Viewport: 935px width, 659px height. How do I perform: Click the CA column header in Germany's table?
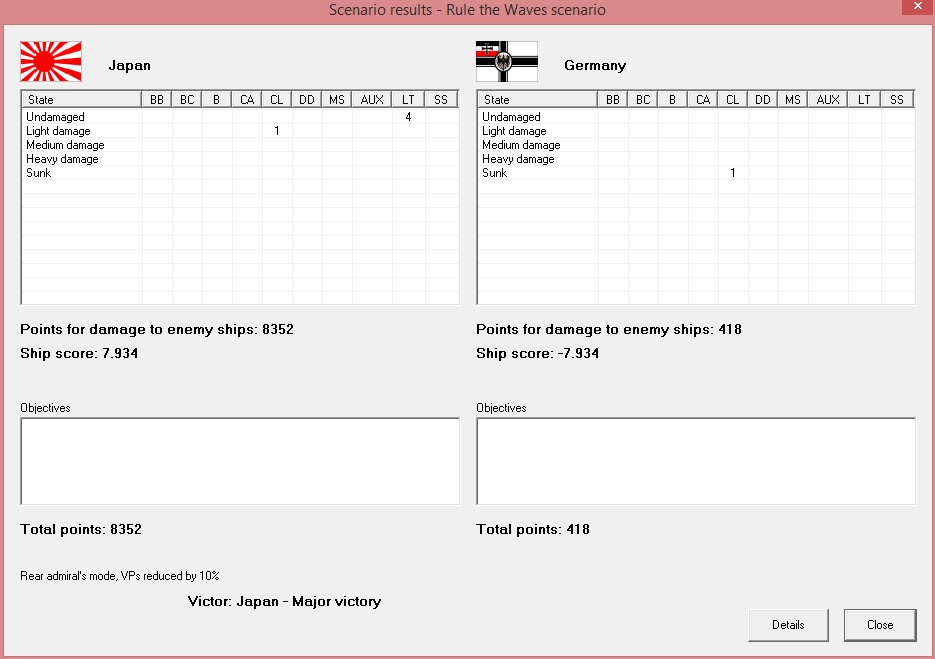pyautogui.click(x=703, y=100)
